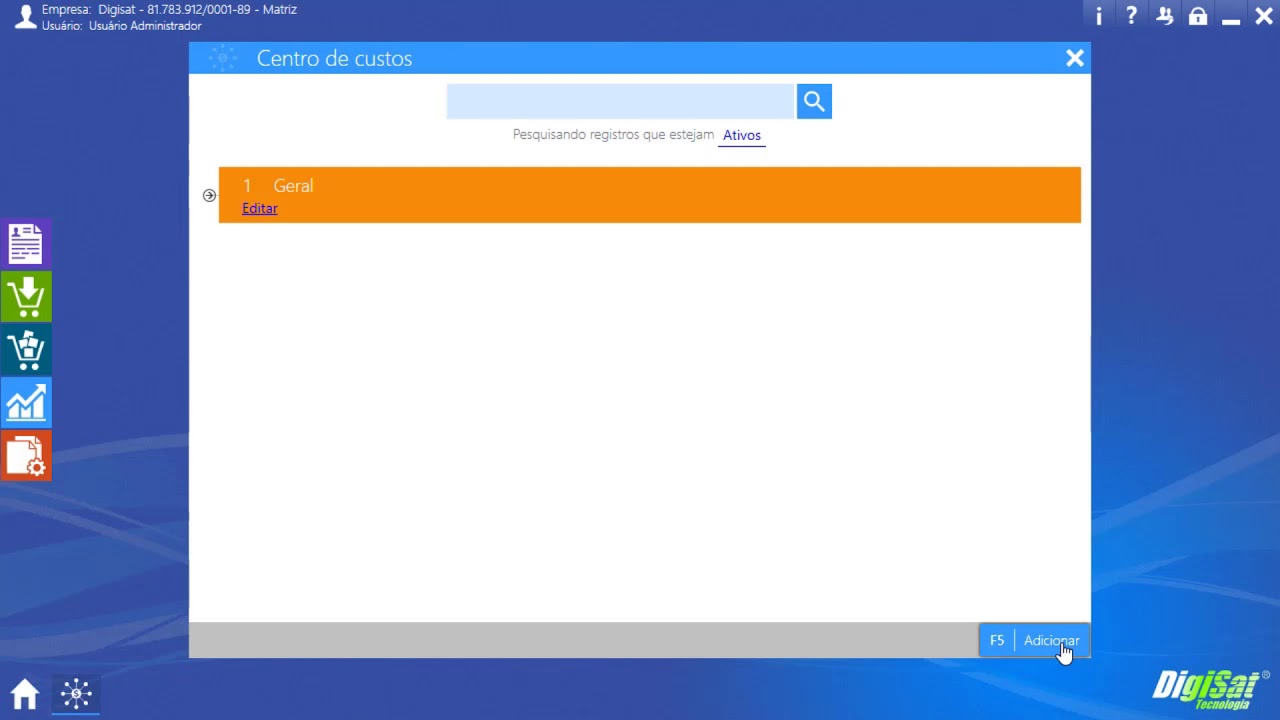Click the row arrow indicator beside Geral
1280x720 pixels.
pos(209,195)
